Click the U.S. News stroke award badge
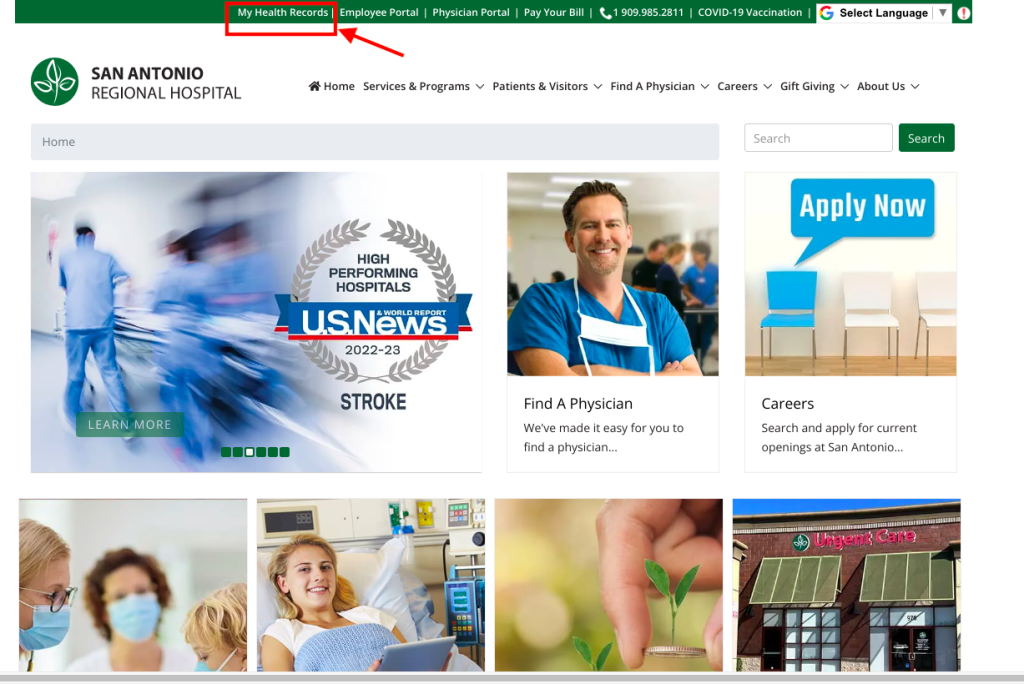The image size is (1024, 684). 373,315
